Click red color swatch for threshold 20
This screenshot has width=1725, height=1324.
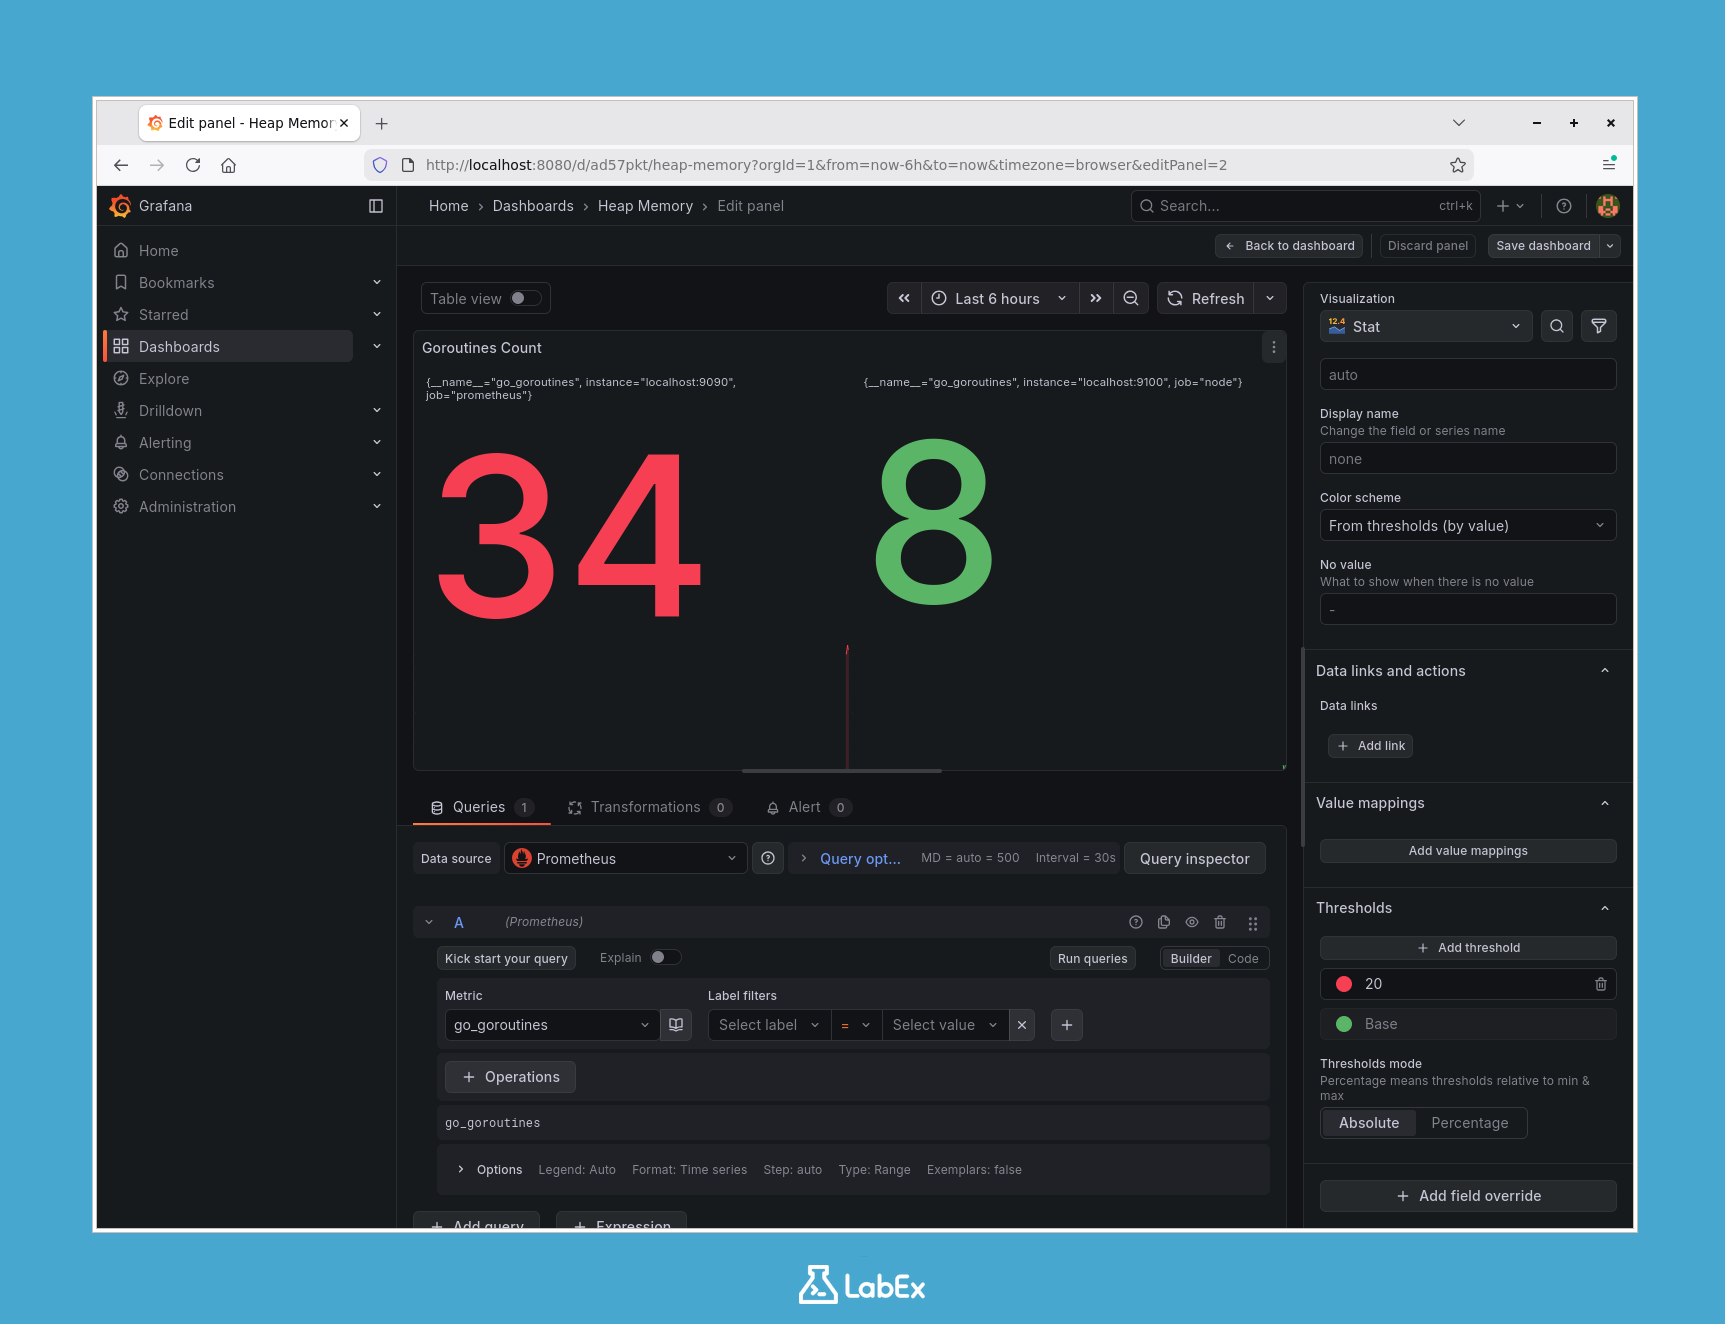1344,984
